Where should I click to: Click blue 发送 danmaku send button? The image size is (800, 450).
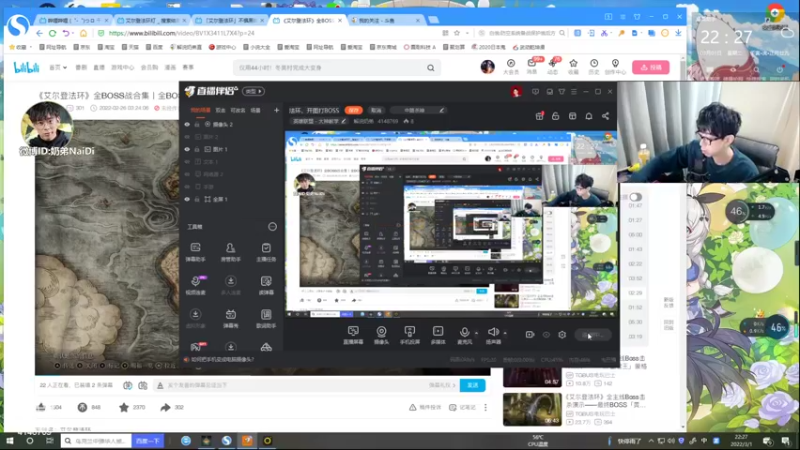coord(472,385)
